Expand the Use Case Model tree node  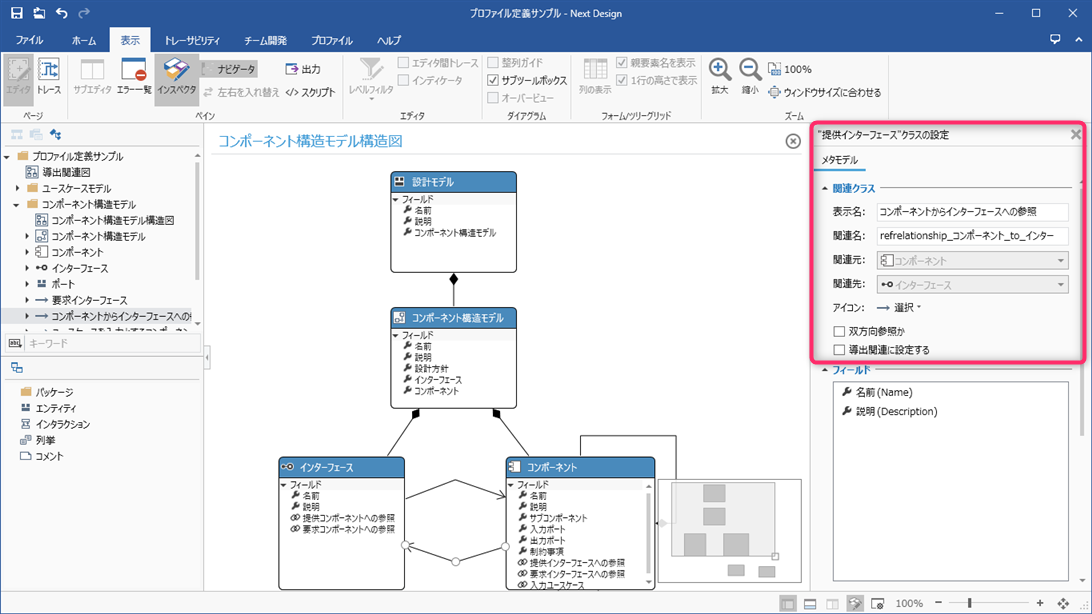tap(18, 188)
